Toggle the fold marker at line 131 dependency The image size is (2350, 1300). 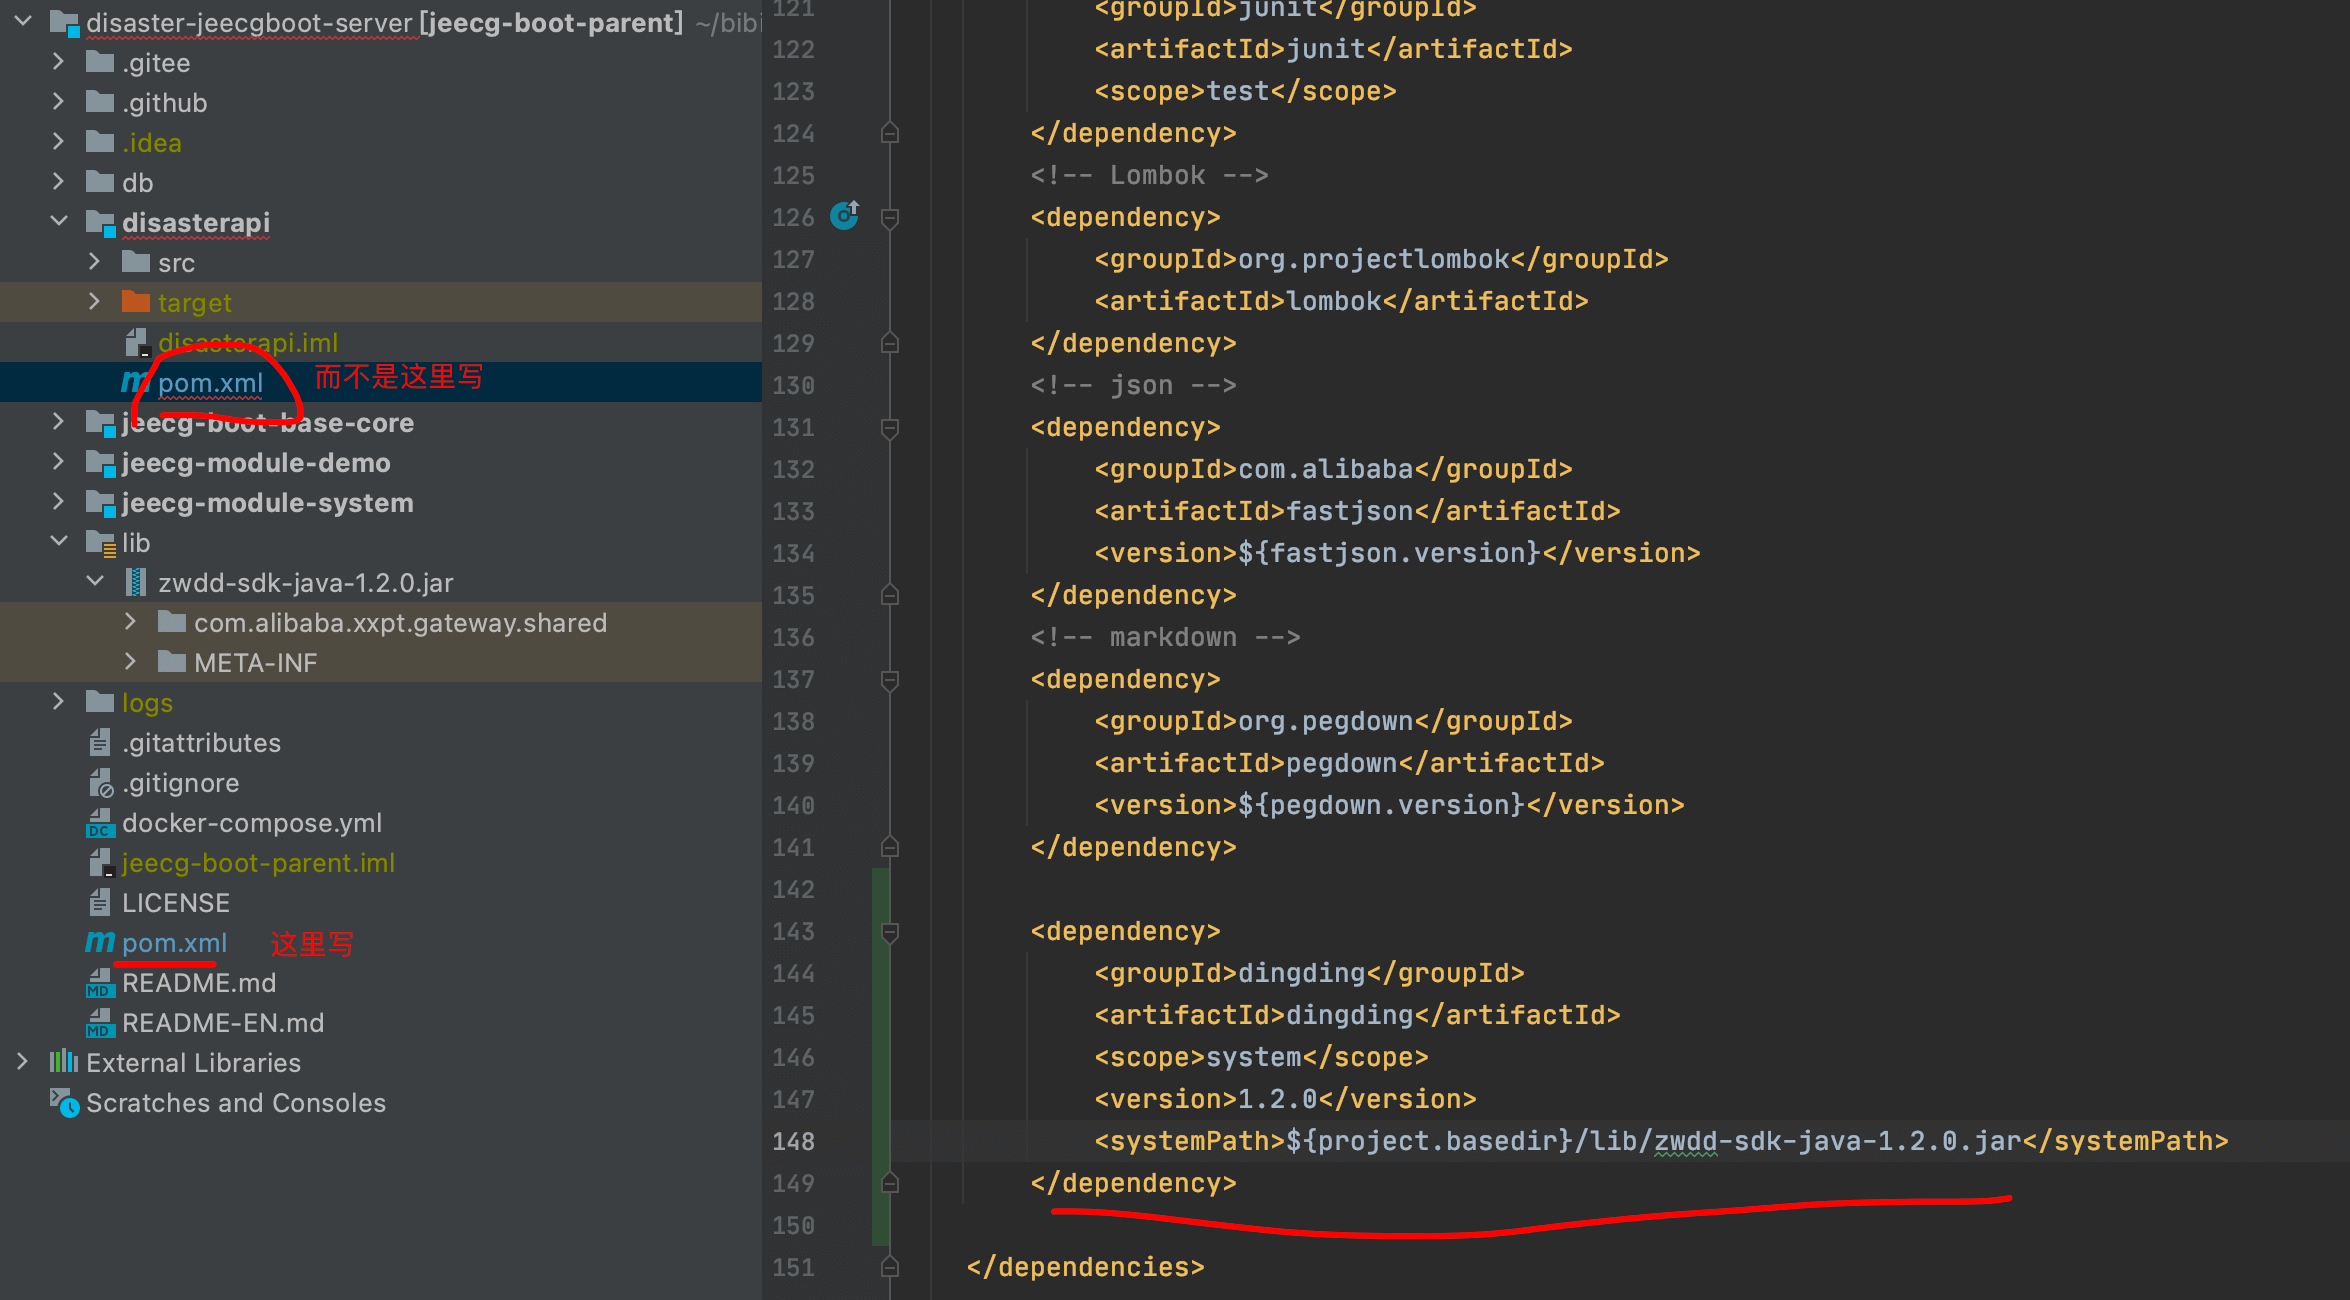point(889,427)
